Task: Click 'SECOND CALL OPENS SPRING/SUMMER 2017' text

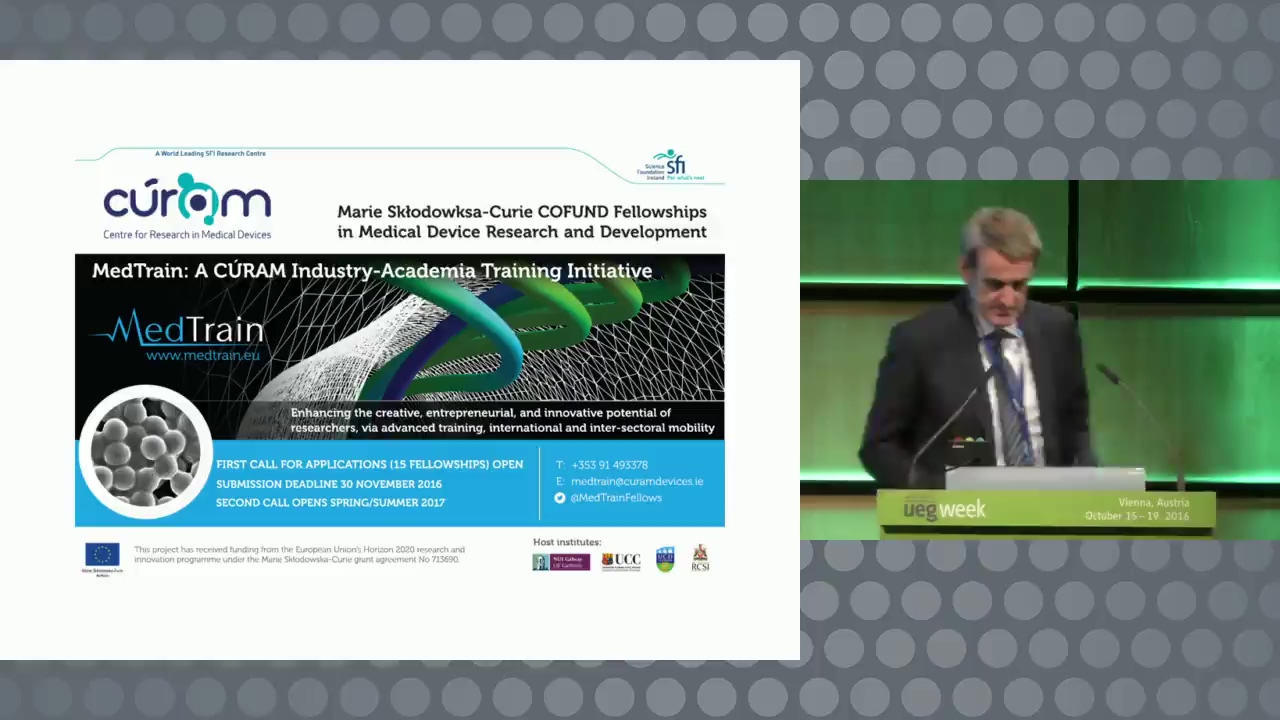Action: 330,502
